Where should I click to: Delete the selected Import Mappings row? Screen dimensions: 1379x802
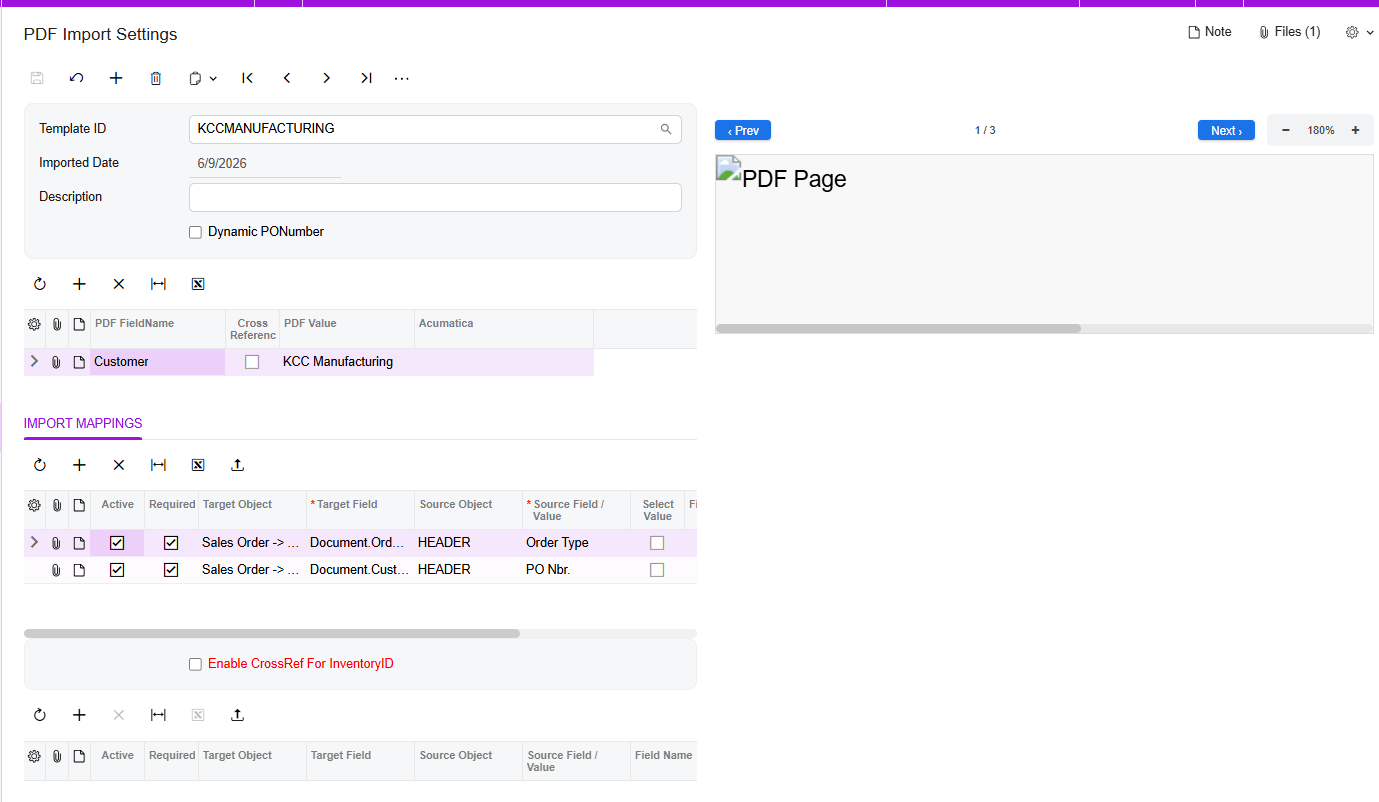click(x=119, y=465)
